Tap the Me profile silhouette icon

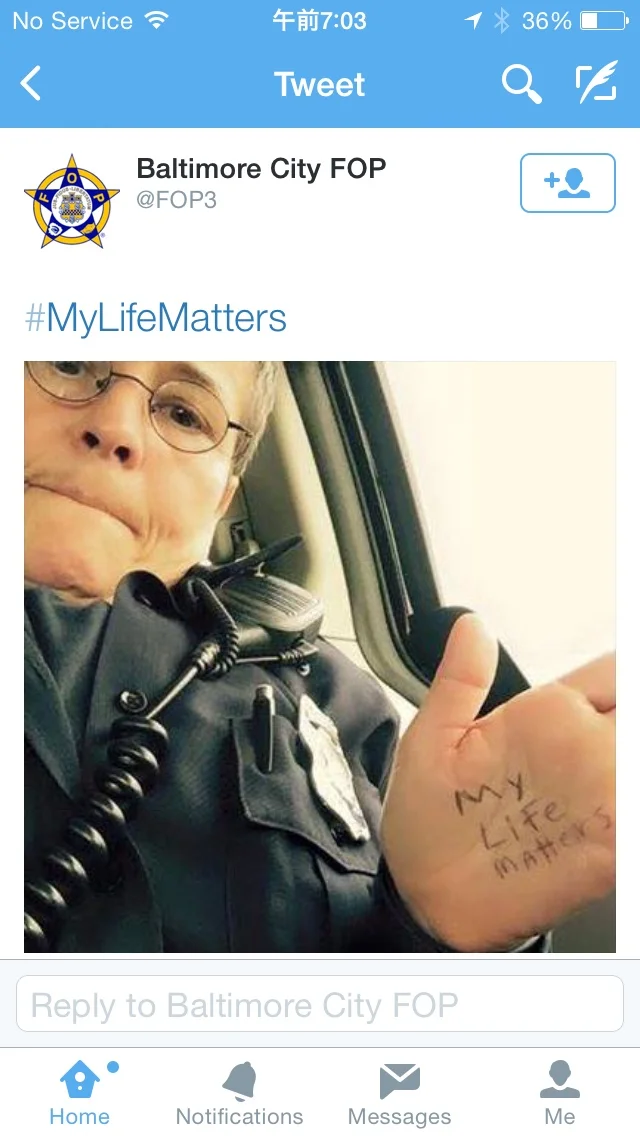560,1079
